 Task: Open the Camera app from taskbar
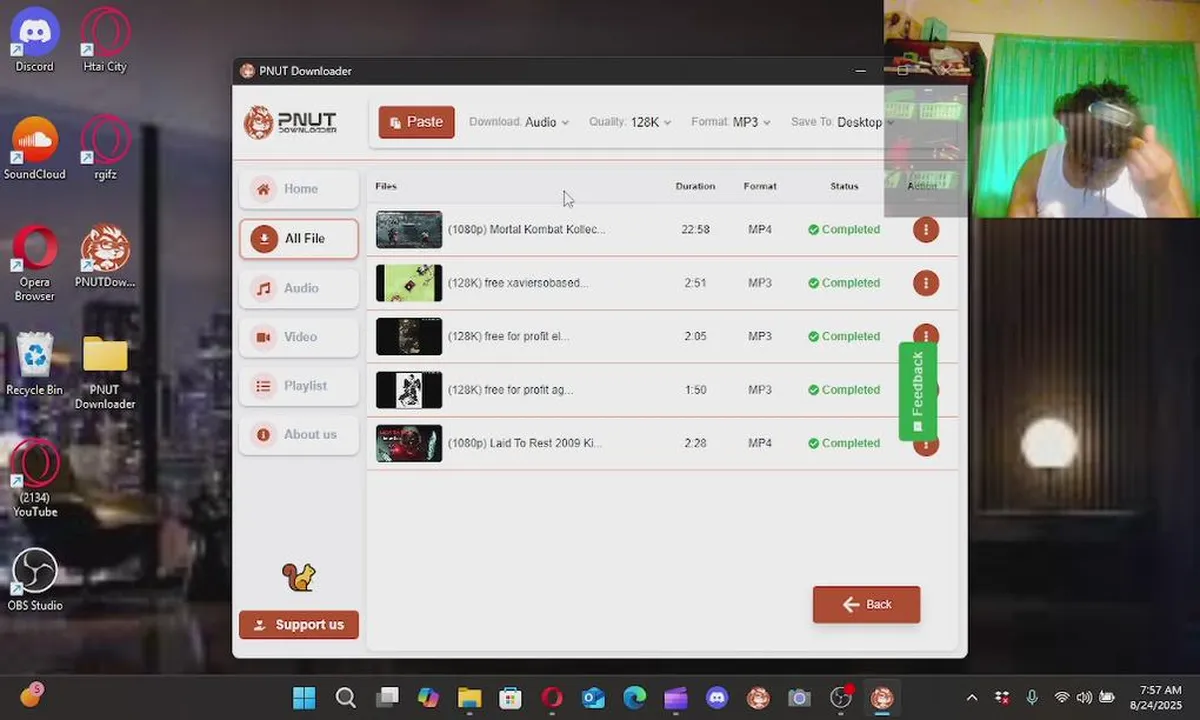pos(799,698)
